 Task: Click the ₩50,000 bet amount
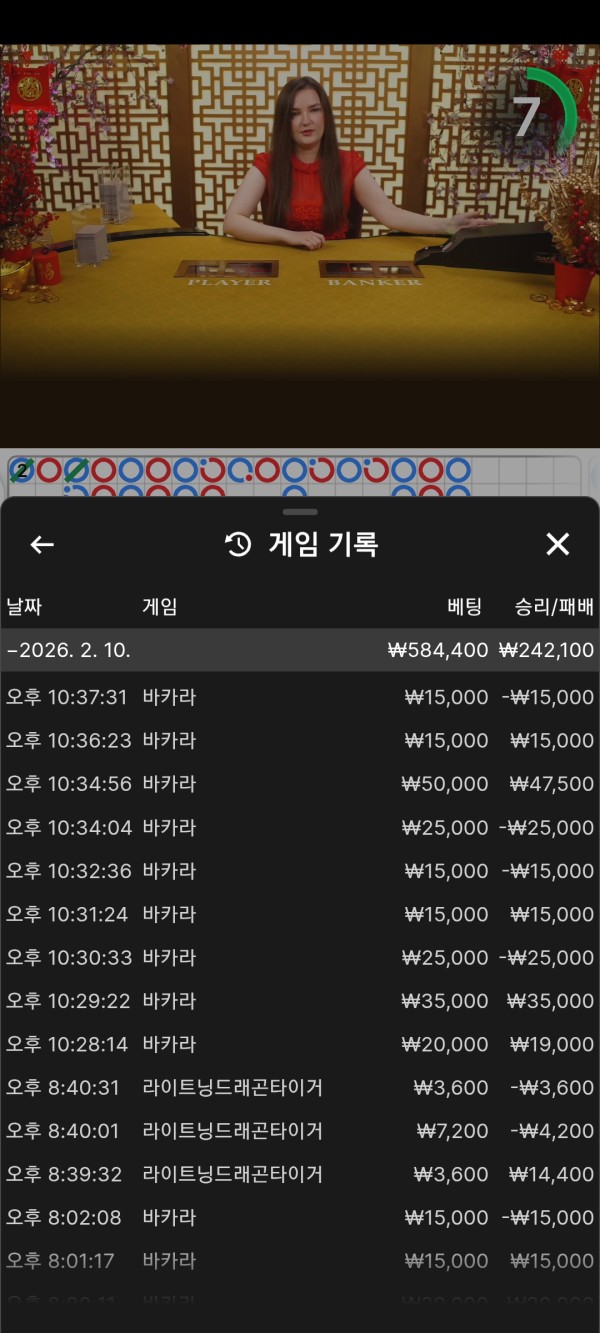click(x=445, y=784)
